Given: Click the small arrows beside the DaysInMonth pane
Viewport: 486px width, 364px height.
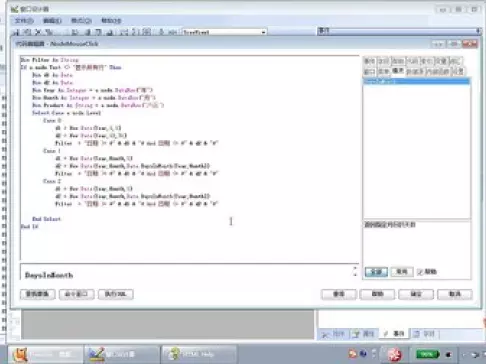Looking at the screenshot, I should pyautogui.click(x=355, y=271).
